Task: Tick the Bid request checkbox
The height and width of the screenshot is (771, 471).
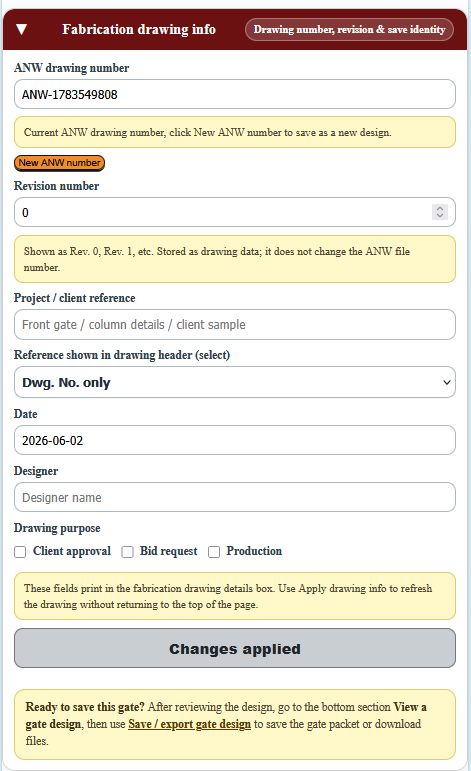Action: point(127,552)
